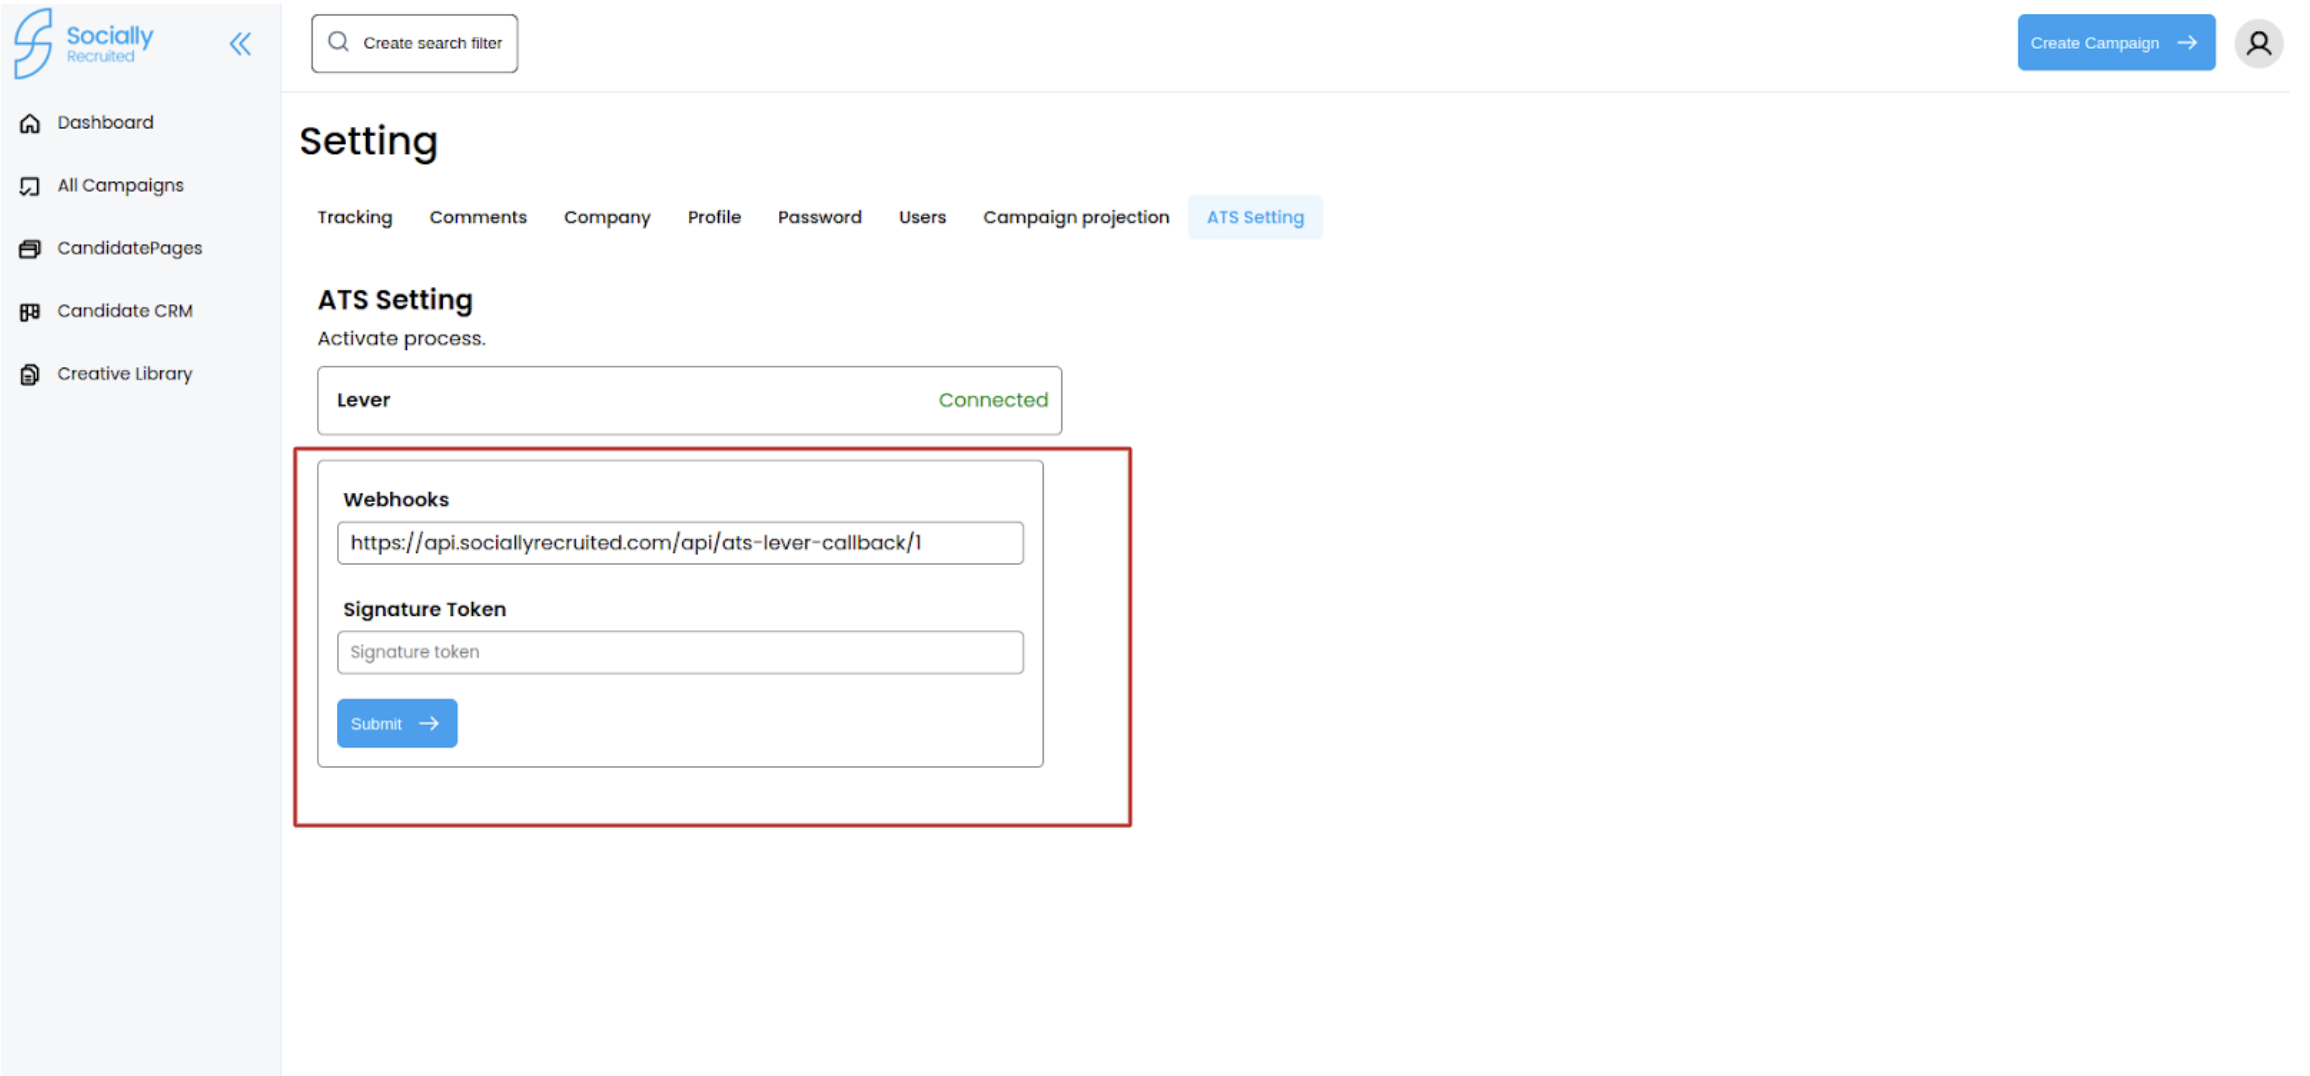Click the Create Campaign button
This screenshot has height=1076, width=2310.
click(2116, 42)
